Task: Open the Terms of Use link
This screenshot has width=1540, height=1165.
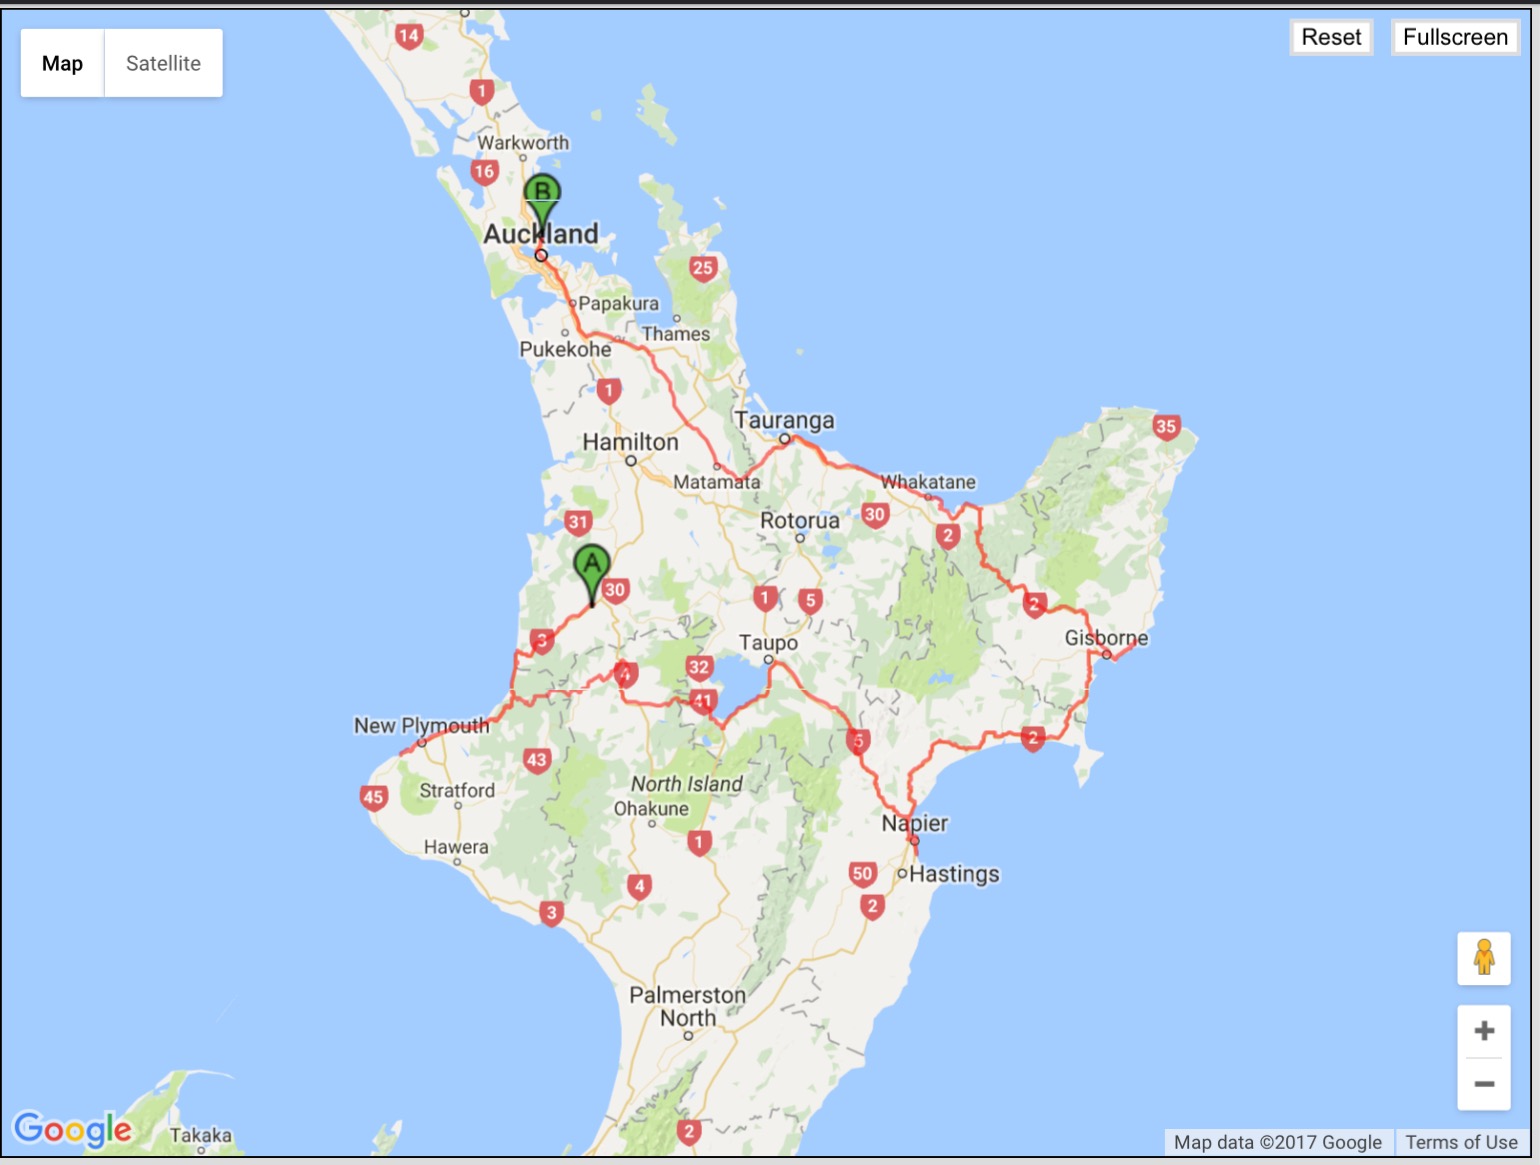Action: (x=1461, y=1142)
